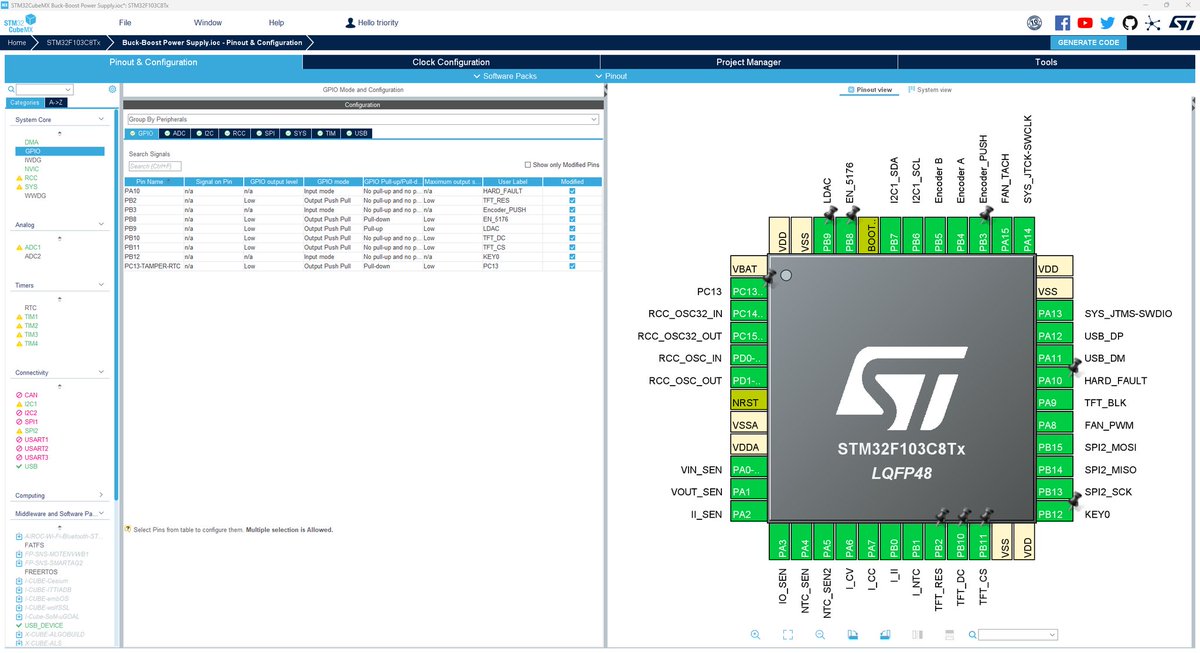
Task: Open the Window menu
Action: point(208,22)
